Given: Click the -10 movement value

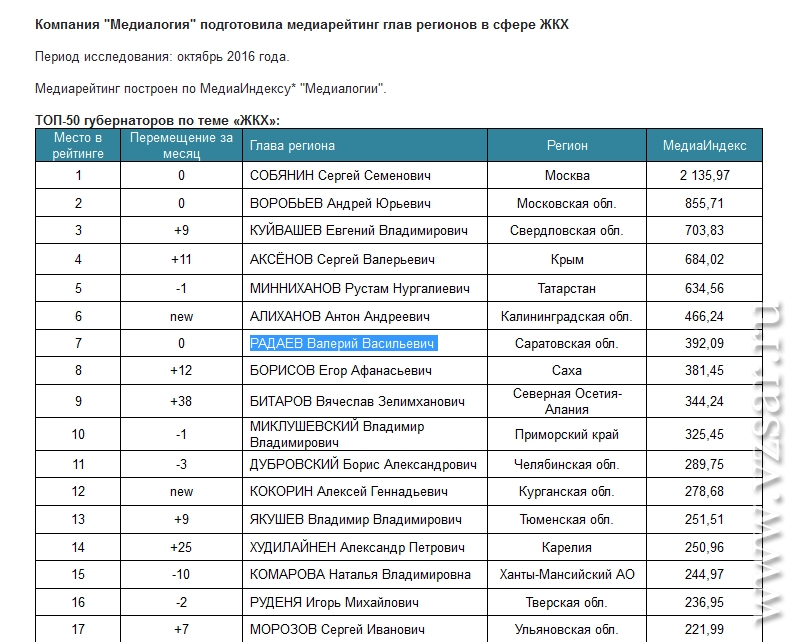Looking at the screenshot, I should pos(181,574).
